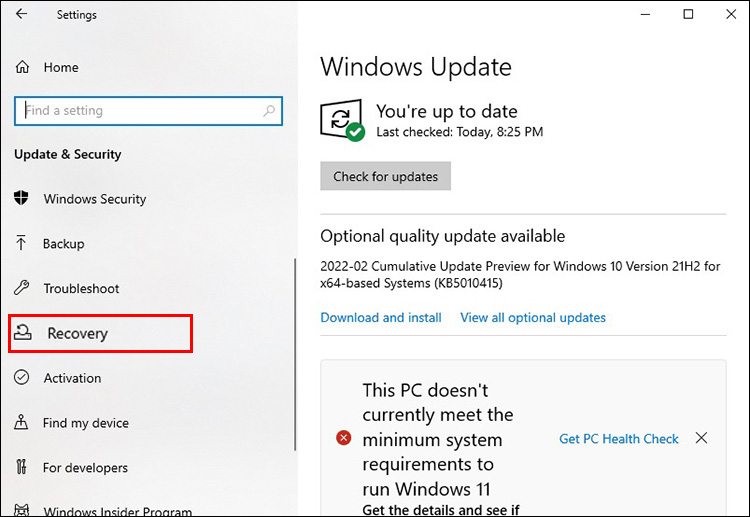Click the Backup arrow icon
Viewport: 750px width, 517px height.
[21, 243]
